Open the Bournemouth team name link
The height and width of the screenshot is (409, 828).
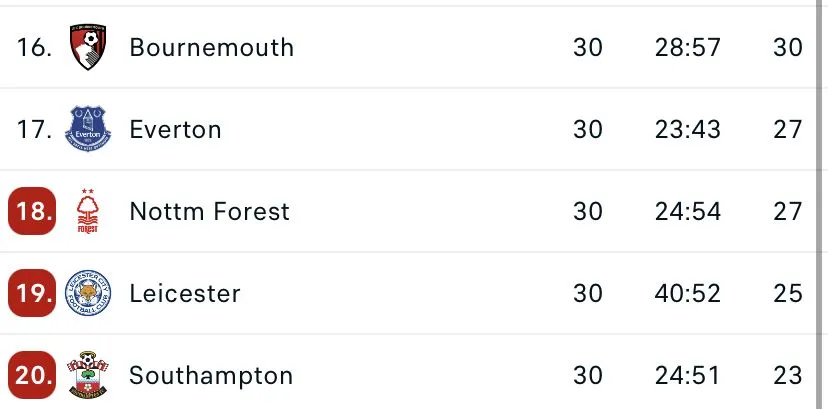point(212,47)
